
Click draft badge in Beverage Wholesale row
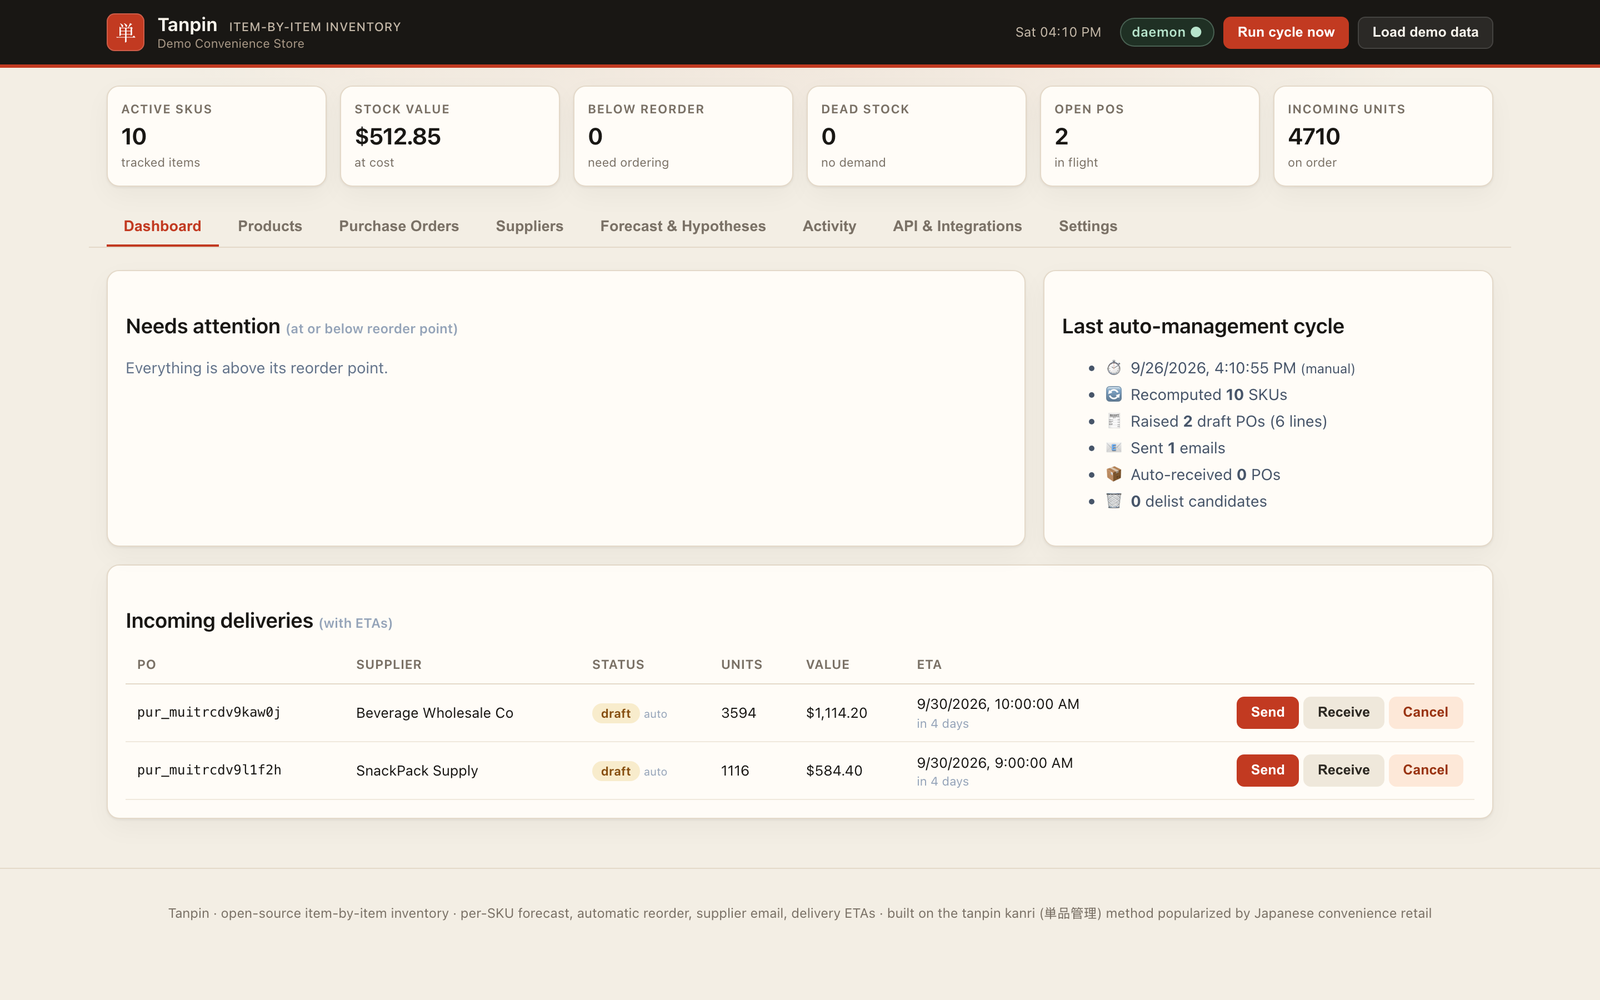(615, 713)
